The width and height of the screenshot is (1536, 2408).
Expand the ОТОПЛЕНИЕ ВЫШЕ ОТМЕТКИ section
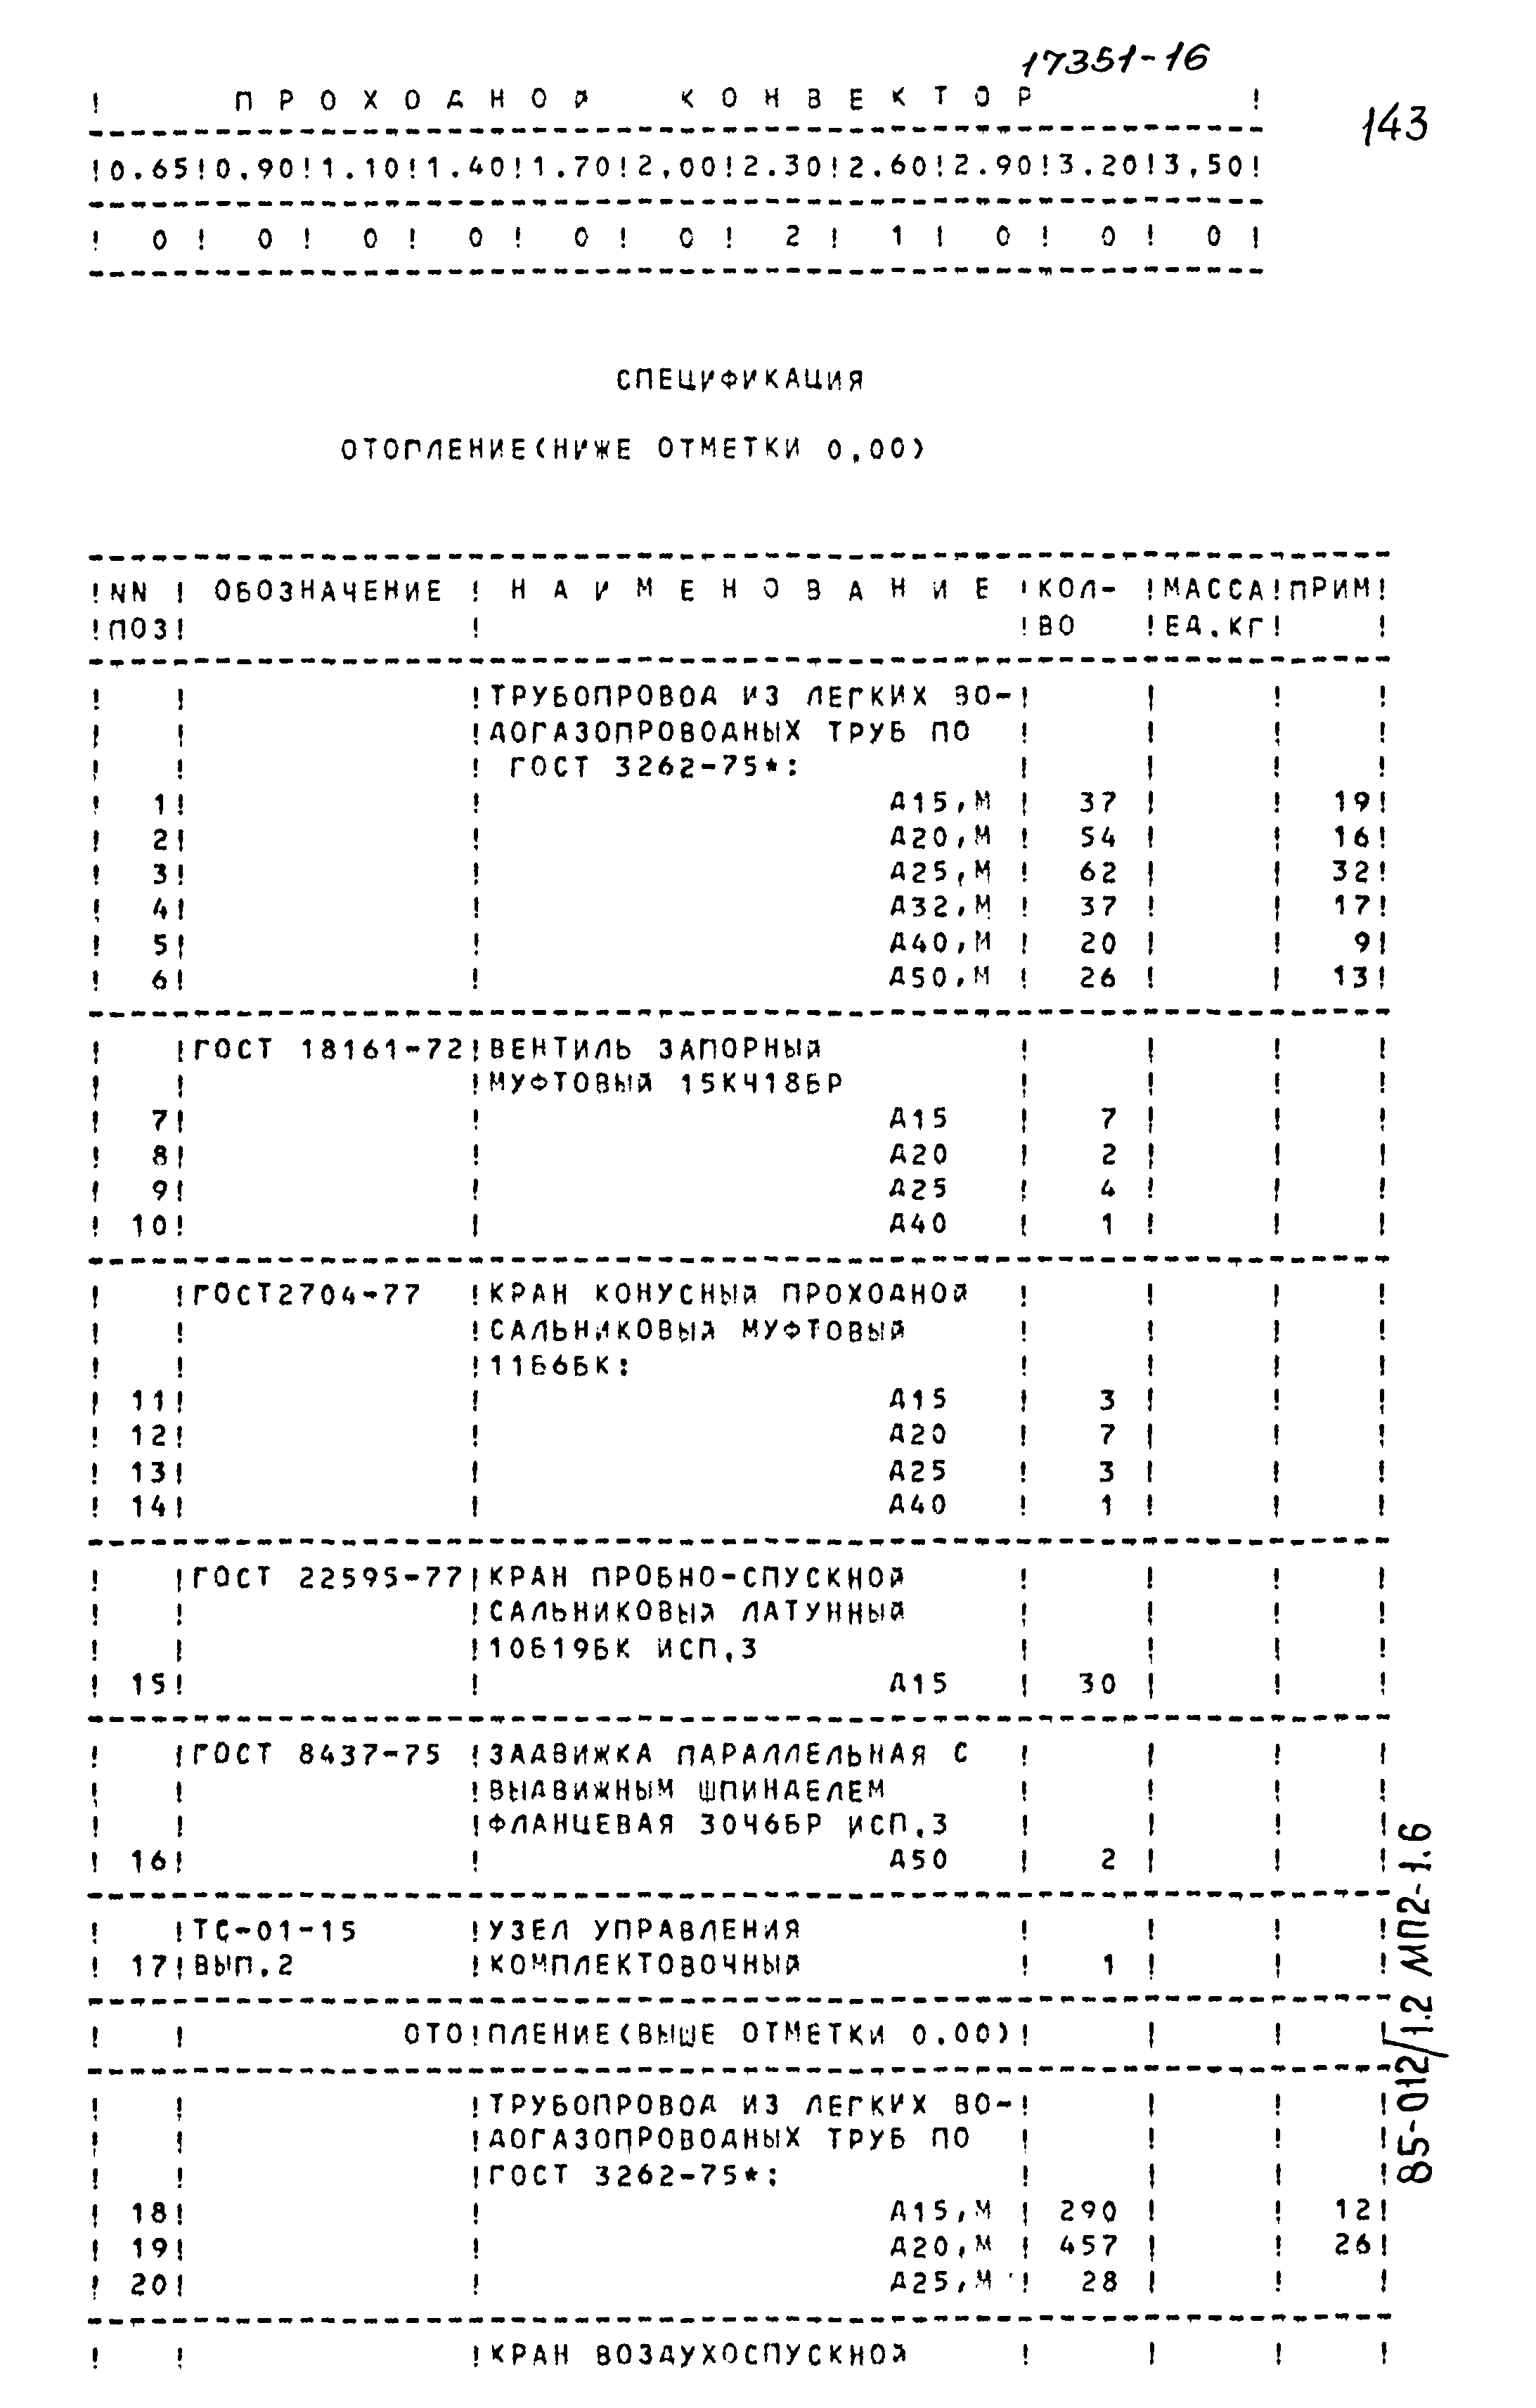(x=702, y=2027)
